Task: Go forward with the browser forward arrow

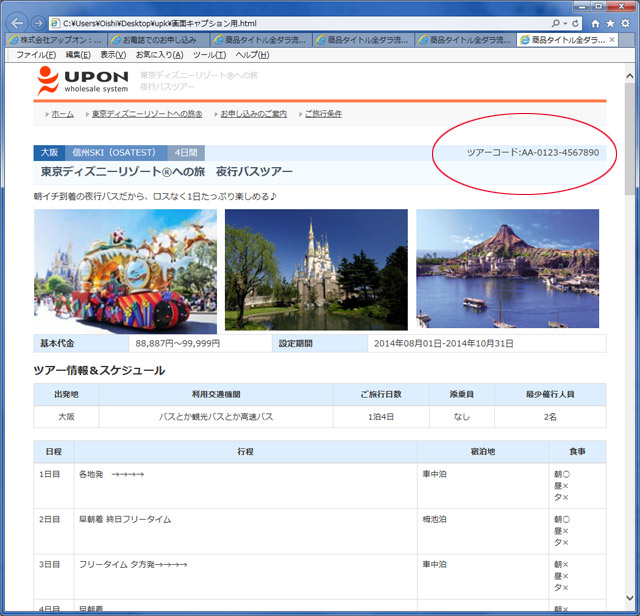Action: click(x=38, y=23)
